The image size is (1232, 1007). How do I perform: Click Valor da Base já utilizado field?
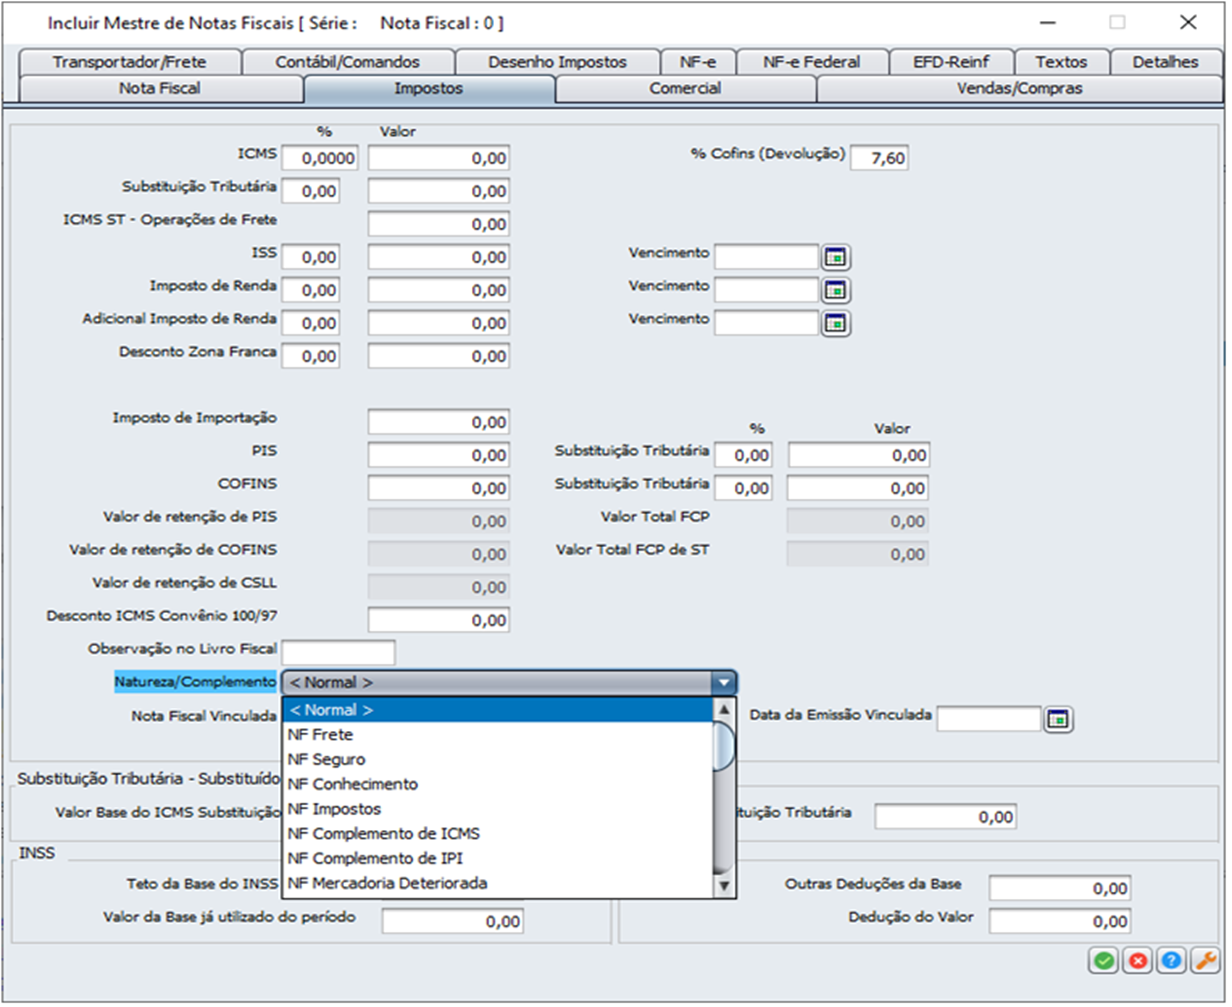(x=453, y=921)
